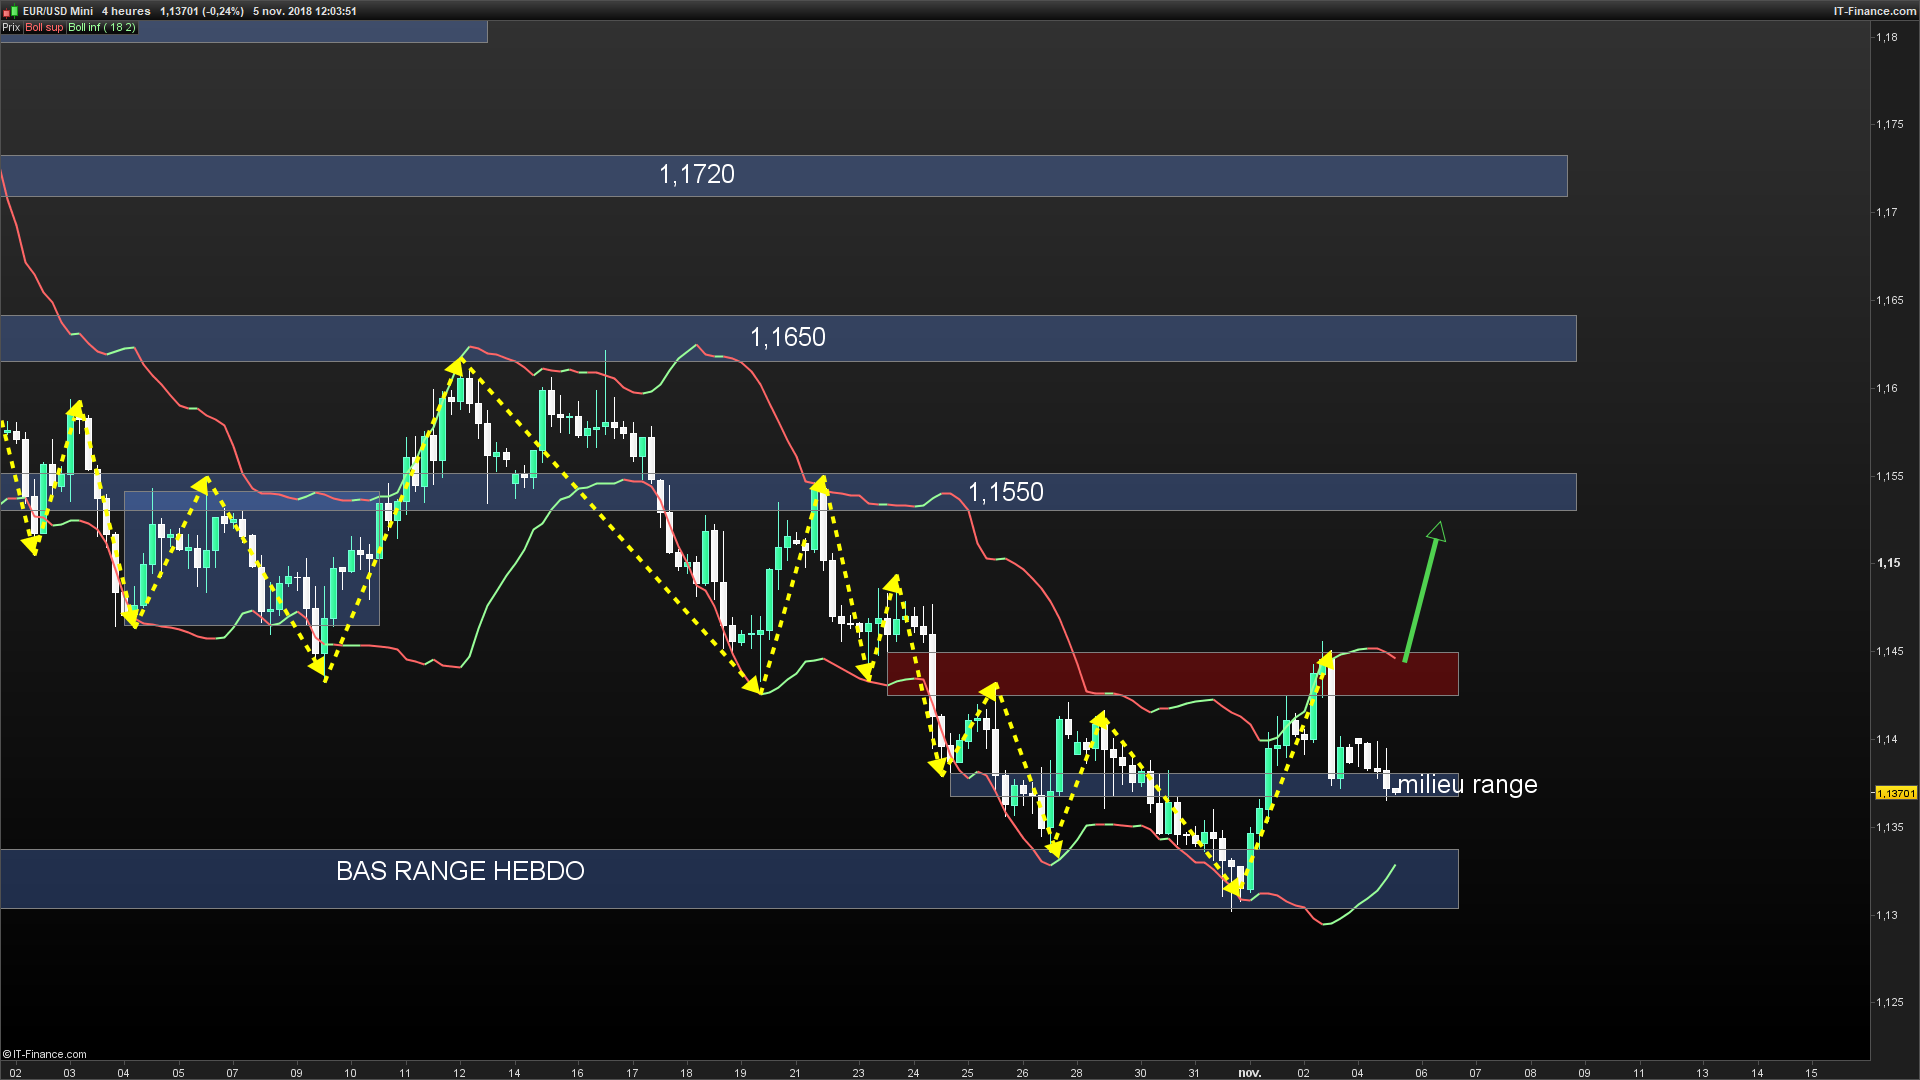Click the IT-Finance.com copyright text at bottom left
This screenshot has width=1920, height=1080.
(x=45, y=1054)
